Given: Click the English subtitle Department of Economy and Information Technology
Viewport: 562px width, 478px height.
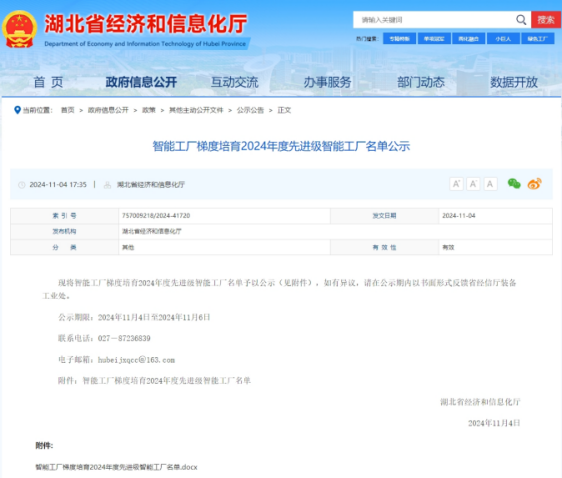Looking at the screenshot, I should [145, 44].
